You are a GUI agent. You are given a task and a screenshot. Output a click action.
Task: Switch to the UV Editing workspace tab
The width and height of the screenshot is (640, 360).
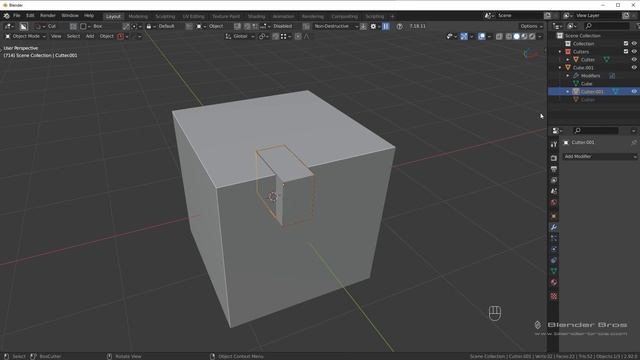193,16
